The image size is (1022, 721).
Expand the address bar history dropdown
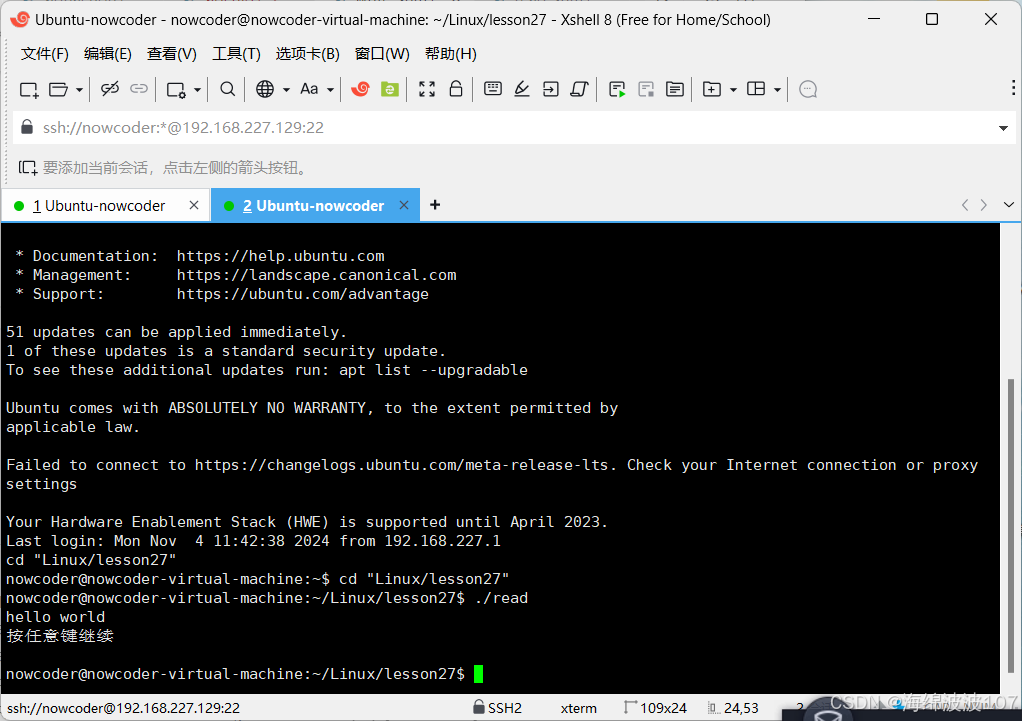coord(1004,128)
